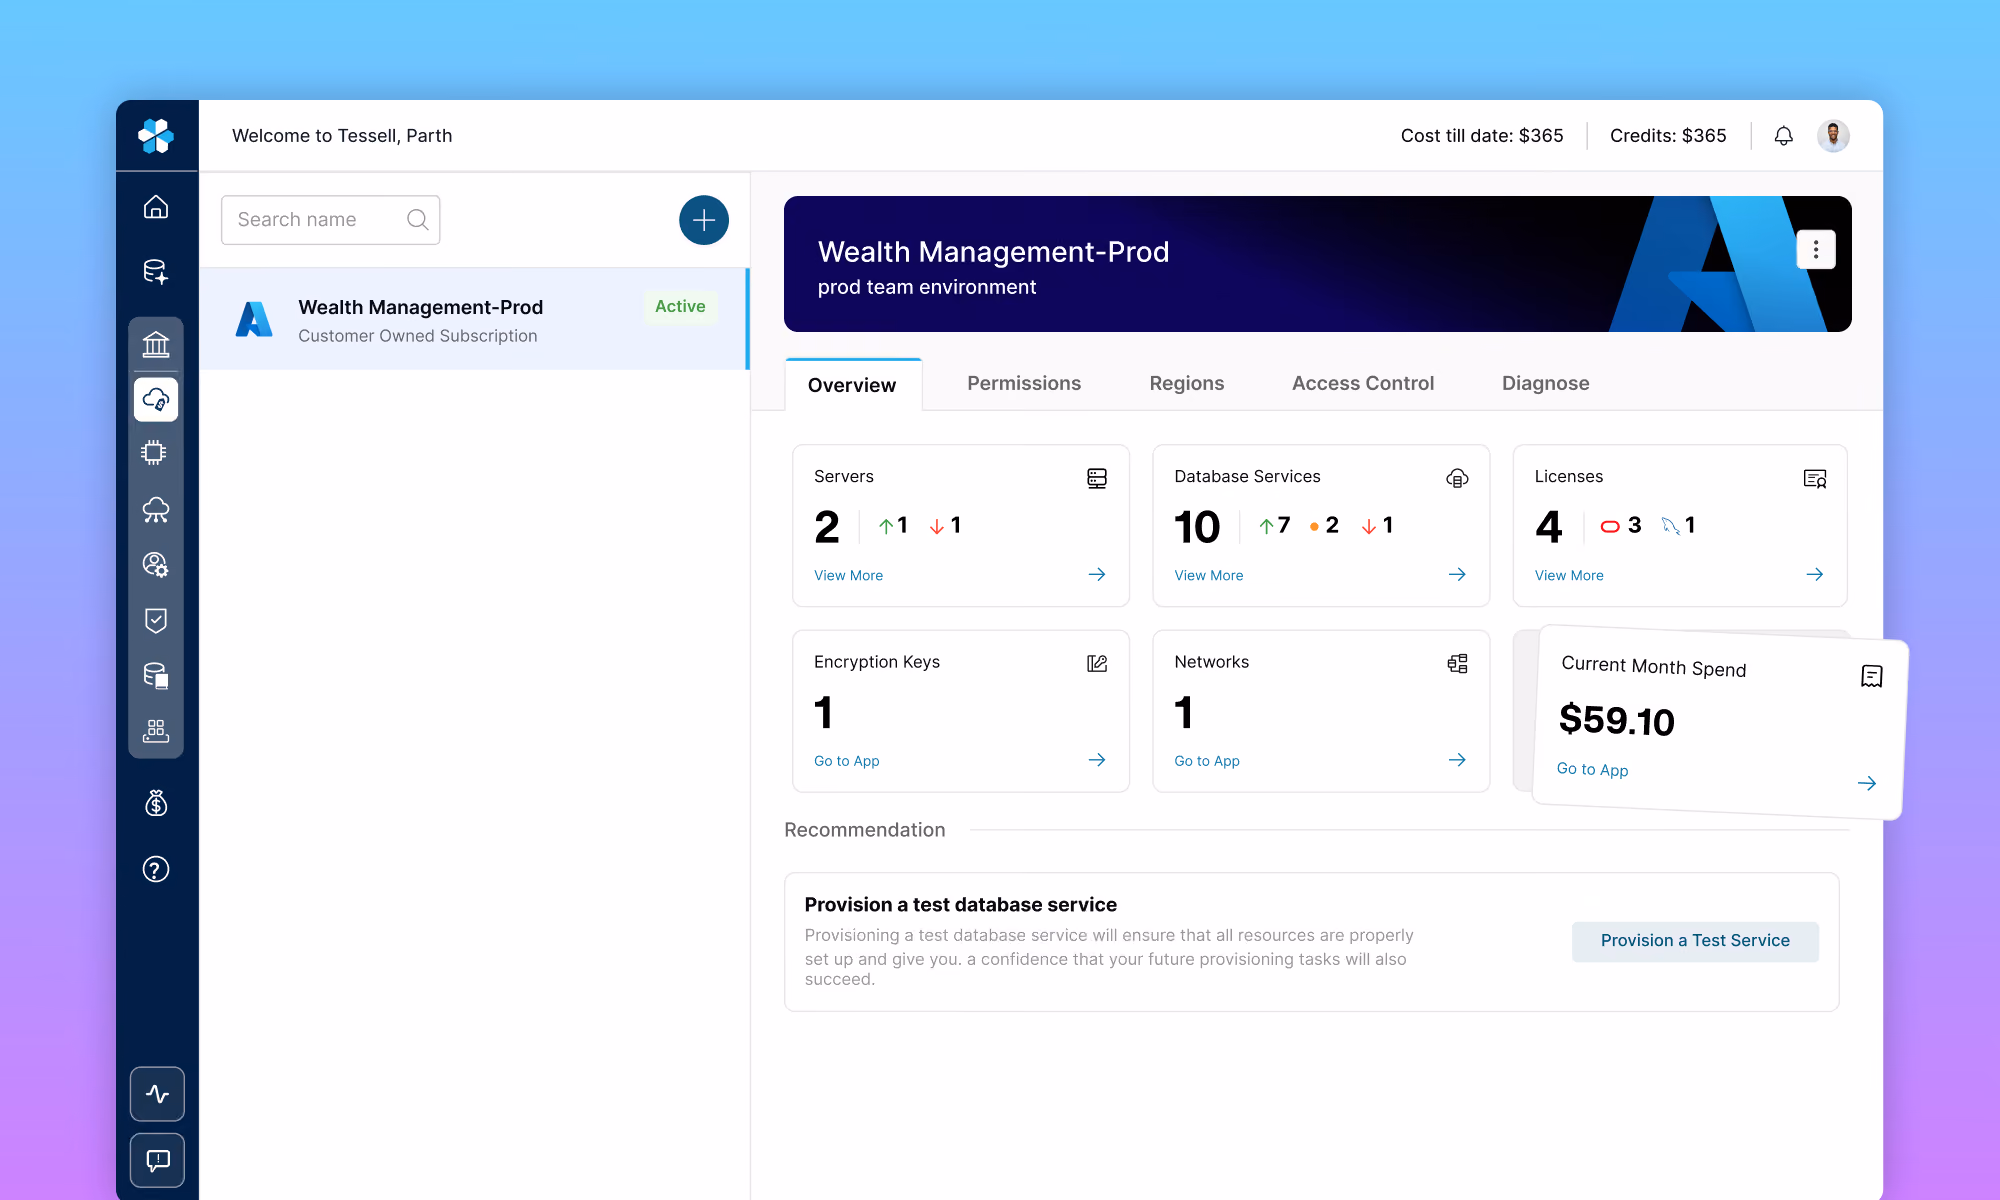Open the help question mark icon

pos(156,870)
